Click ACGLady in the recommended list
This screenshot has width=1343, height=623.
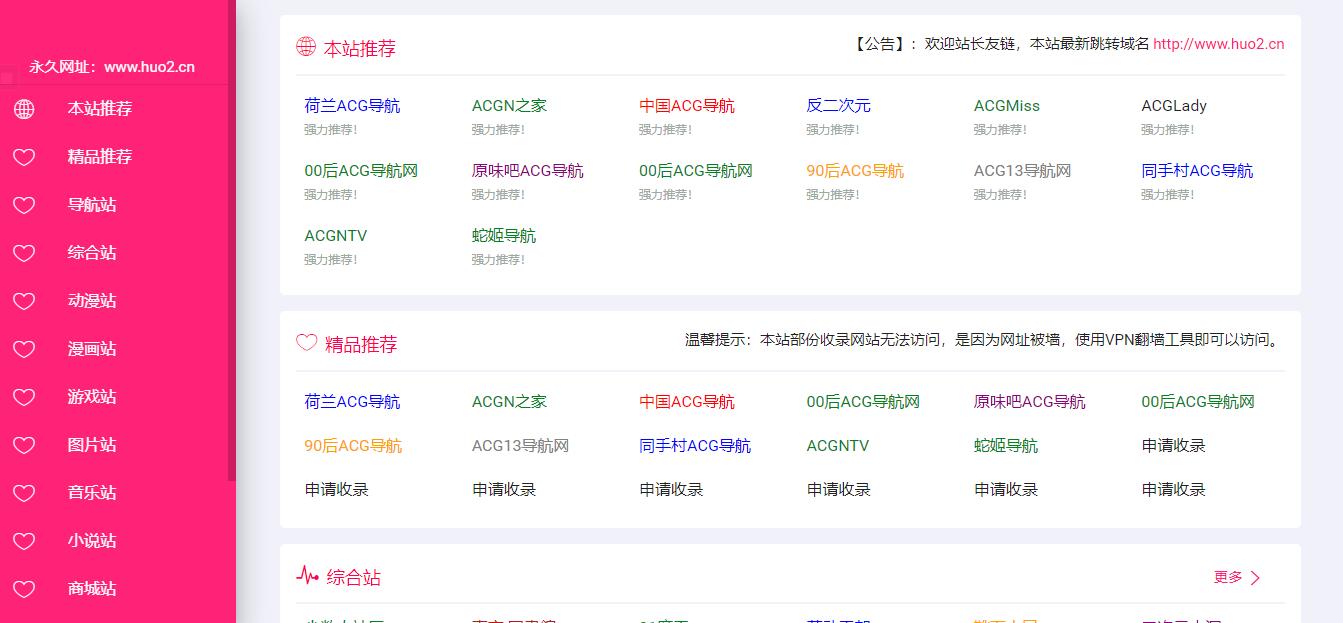click(x=1173, y=106)
